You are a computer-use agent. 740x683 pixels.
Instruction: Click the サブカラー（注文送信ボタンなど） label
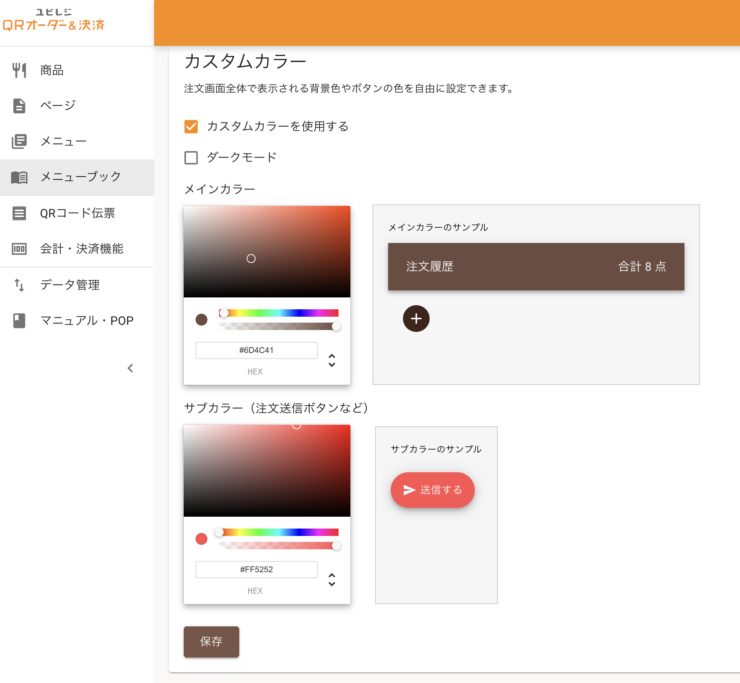click(276, 408)
